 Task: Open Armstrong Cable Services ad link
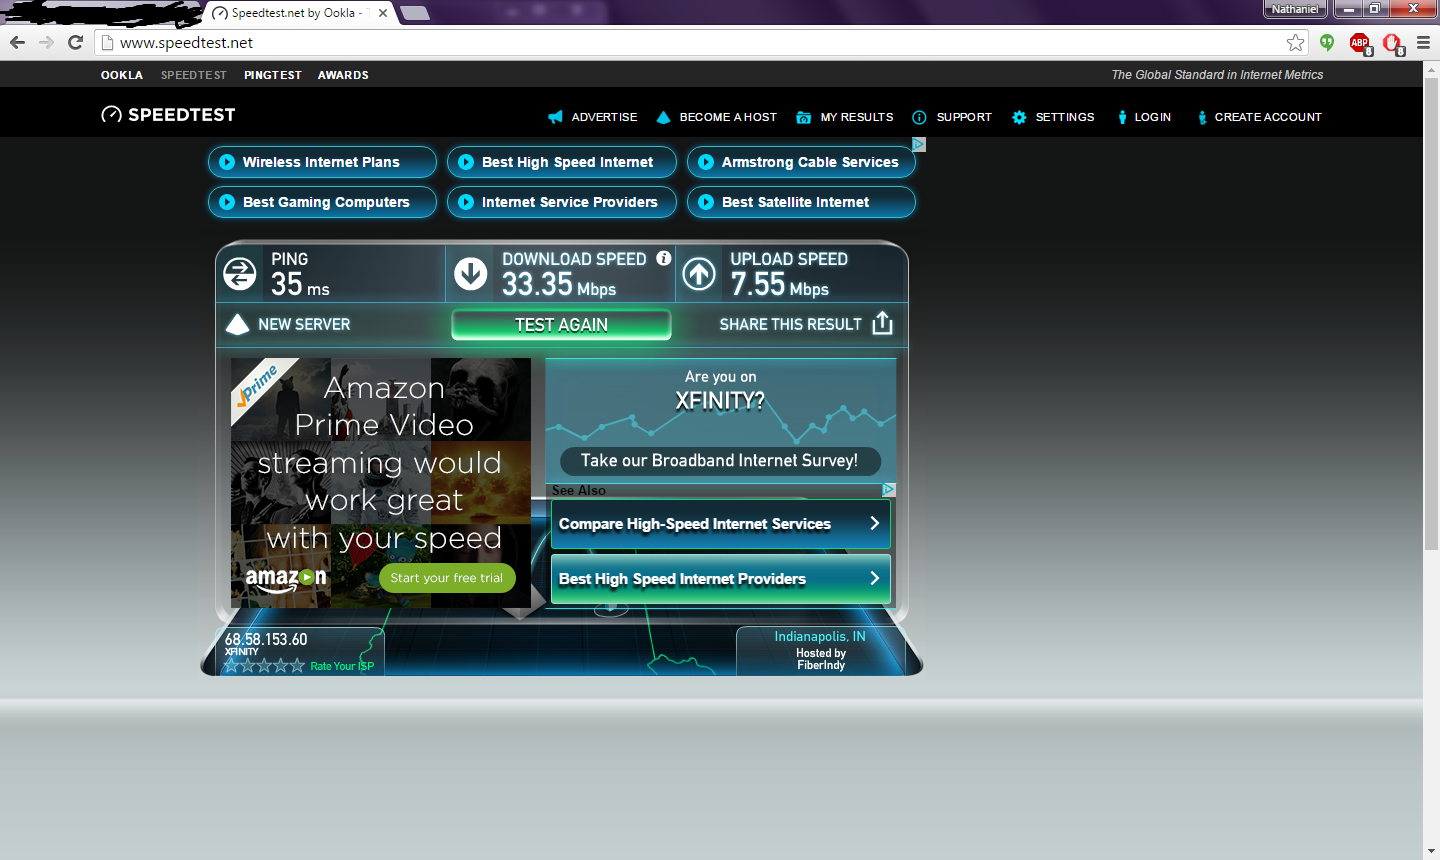tap(801, 162)
